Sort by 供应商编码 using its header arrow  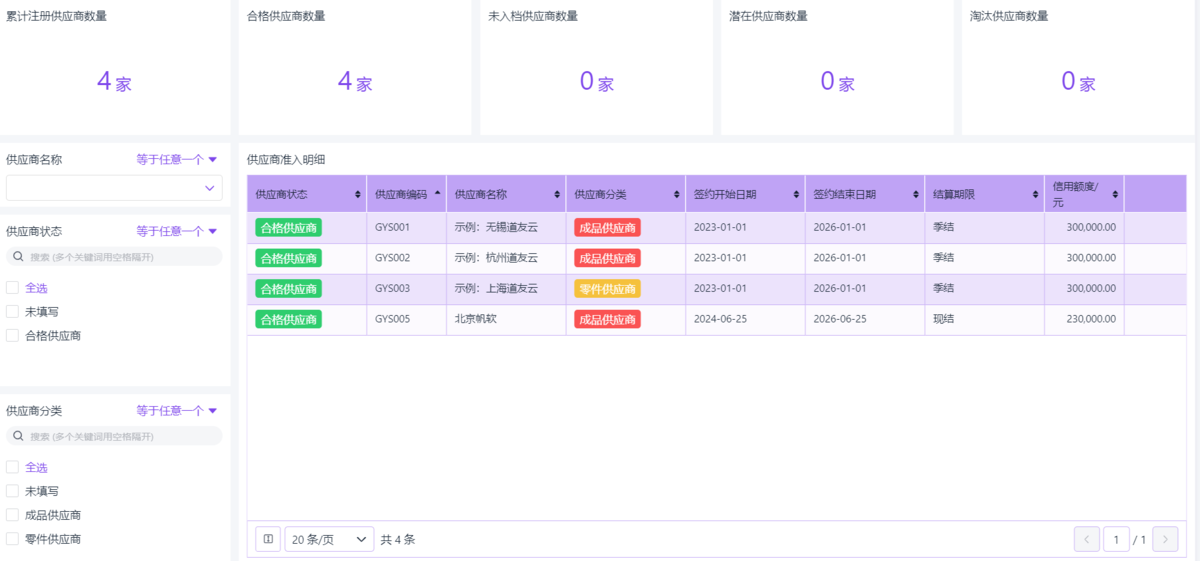click(x=437, y=194)
